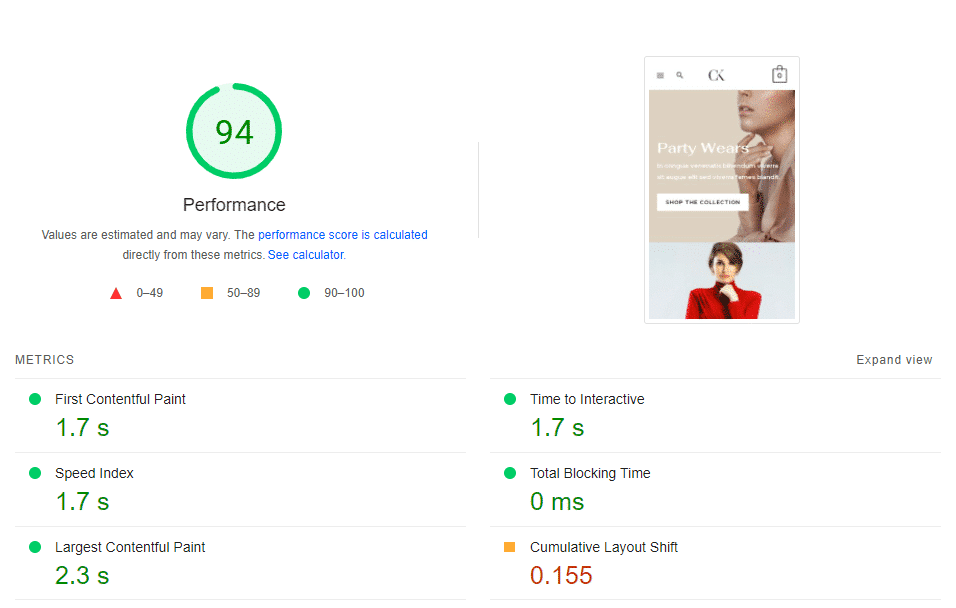Click the 94 performance score gauge
The height and width of the screenshot is (608, 956).
[233, 131]
